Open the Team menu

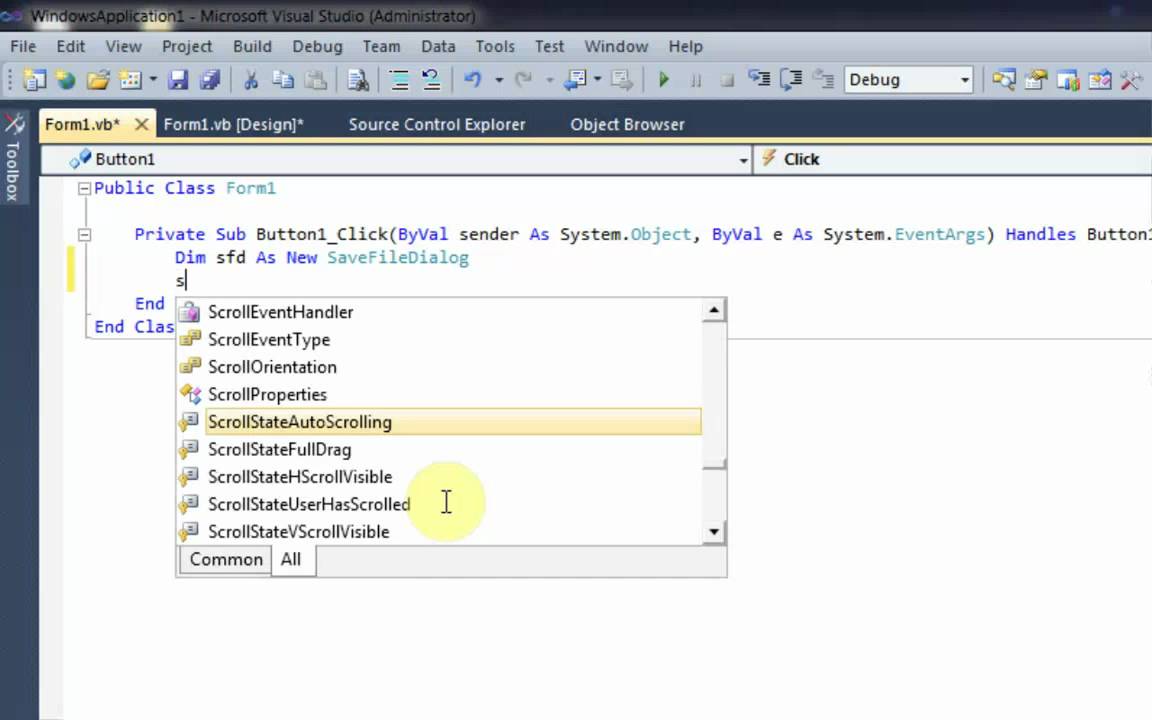(x=381, y=46)
